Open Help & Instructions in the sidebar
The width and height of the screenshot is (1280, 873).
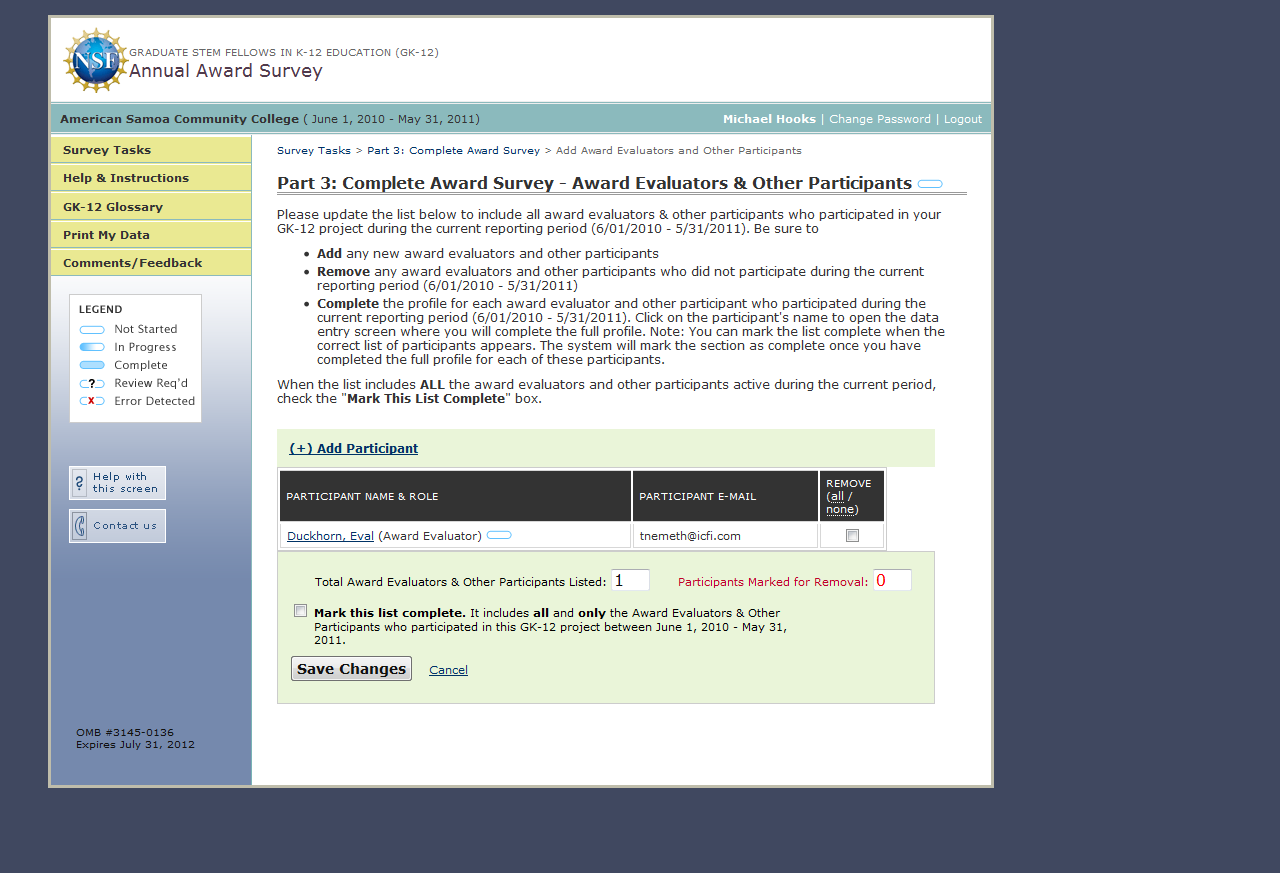click(x=126, y=178)
